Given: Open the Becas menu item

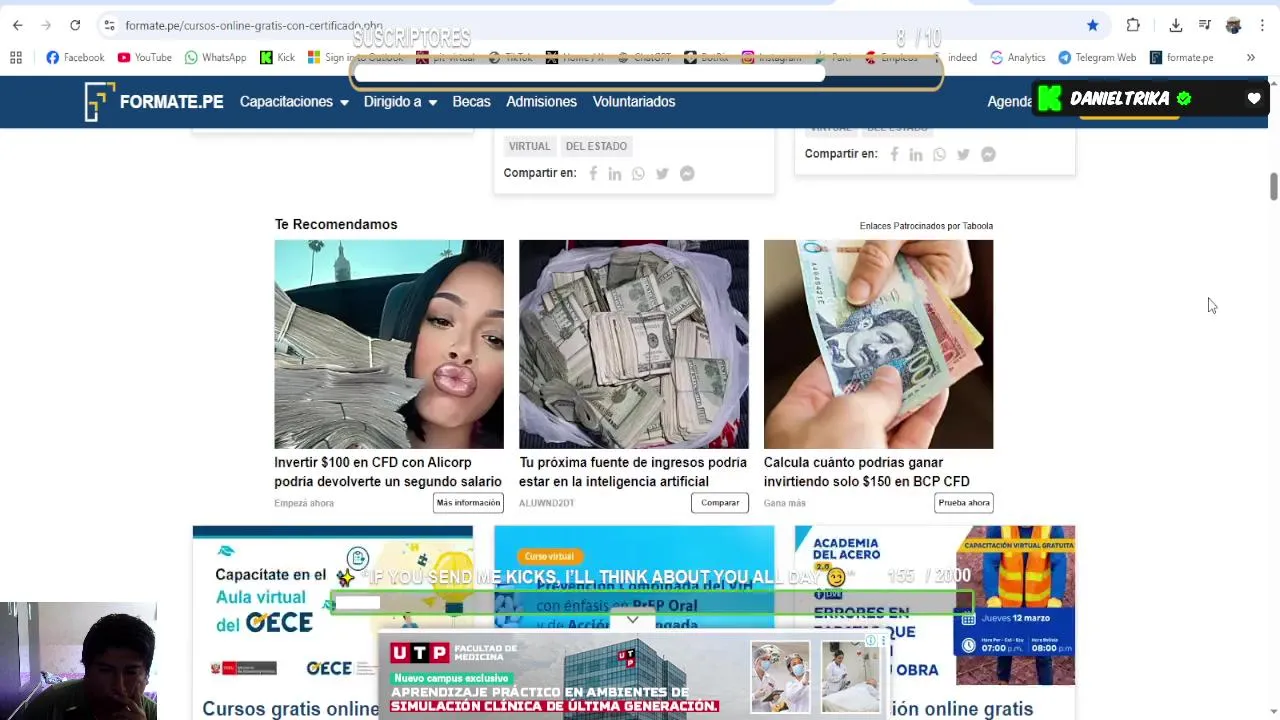Looking at the screenshot, I should pyautogui.click(x=471, y=101).
